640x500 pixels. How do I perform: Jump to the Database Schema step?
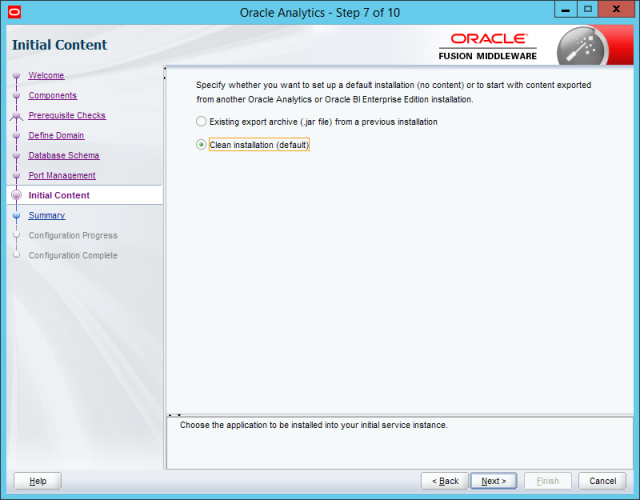[64, 156]
